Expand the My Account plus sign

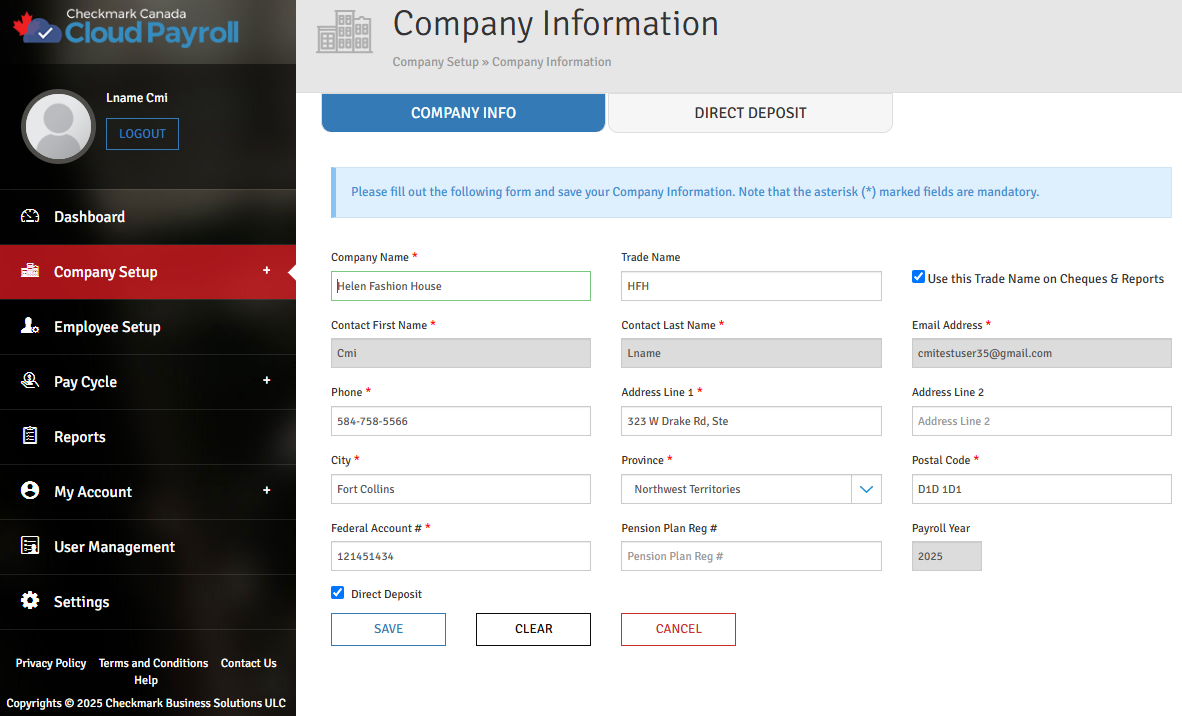[266, 491]
